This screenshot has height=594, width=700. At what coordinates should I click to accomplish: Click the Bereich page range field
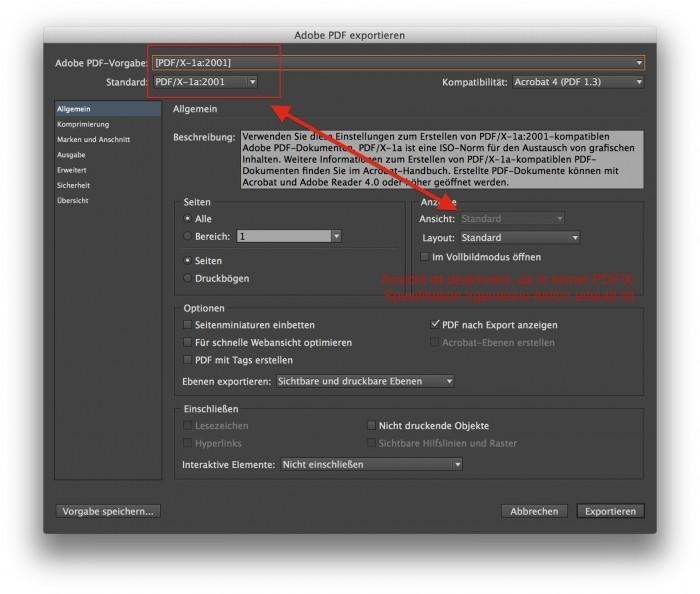point(284,236)
